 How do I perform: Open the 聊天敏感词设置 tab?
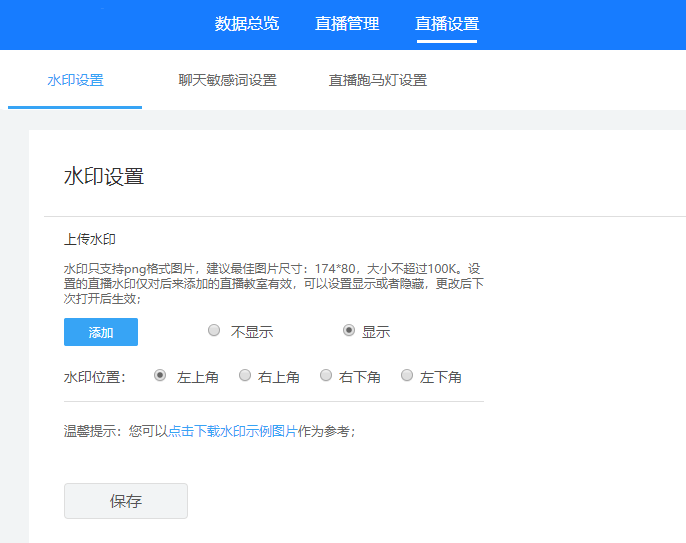tap(227, 80)
